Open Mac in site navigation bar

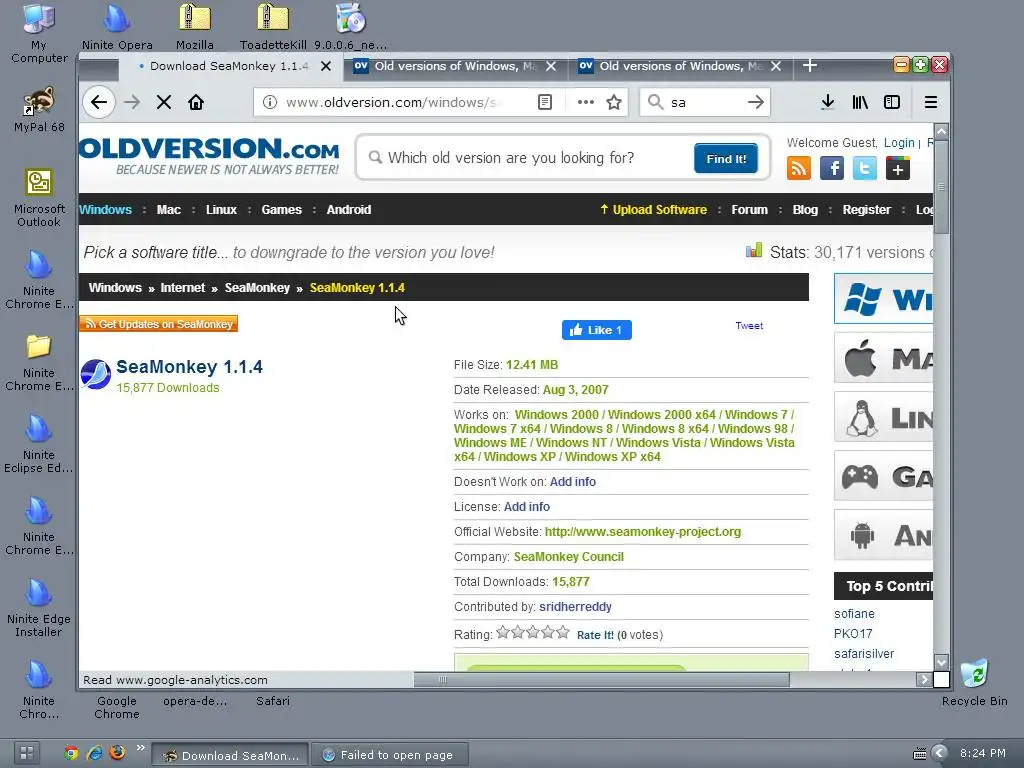pyautogui.click(x=168, y=210)
